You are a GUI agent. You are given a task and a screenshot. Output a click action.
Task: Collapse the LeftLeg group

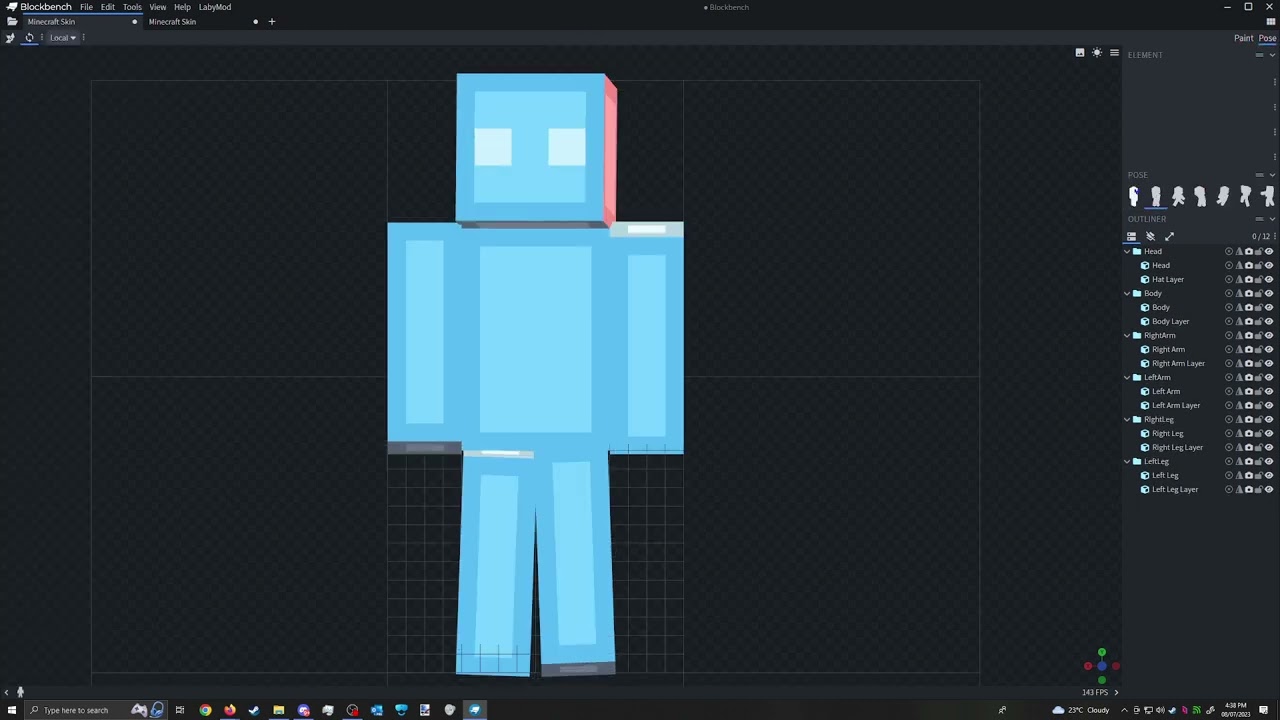coord(1128,462)
